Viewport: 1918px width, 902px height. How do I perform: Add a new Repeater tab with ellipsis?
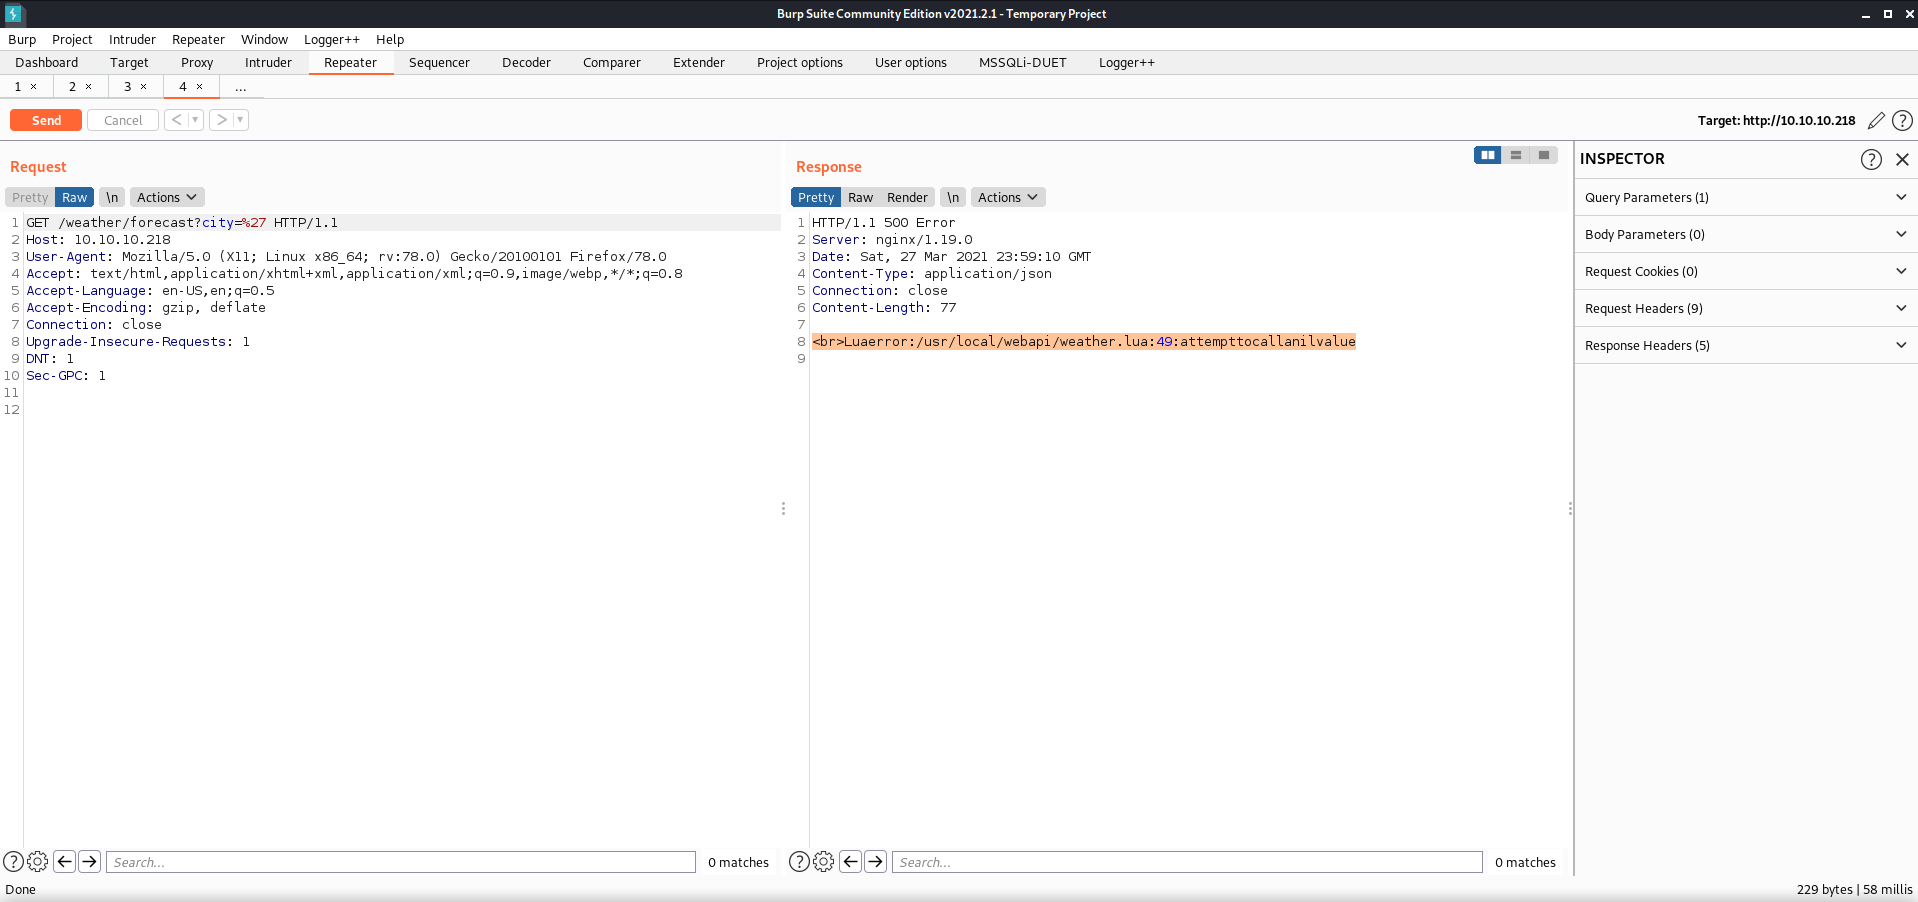pos(241,87)
